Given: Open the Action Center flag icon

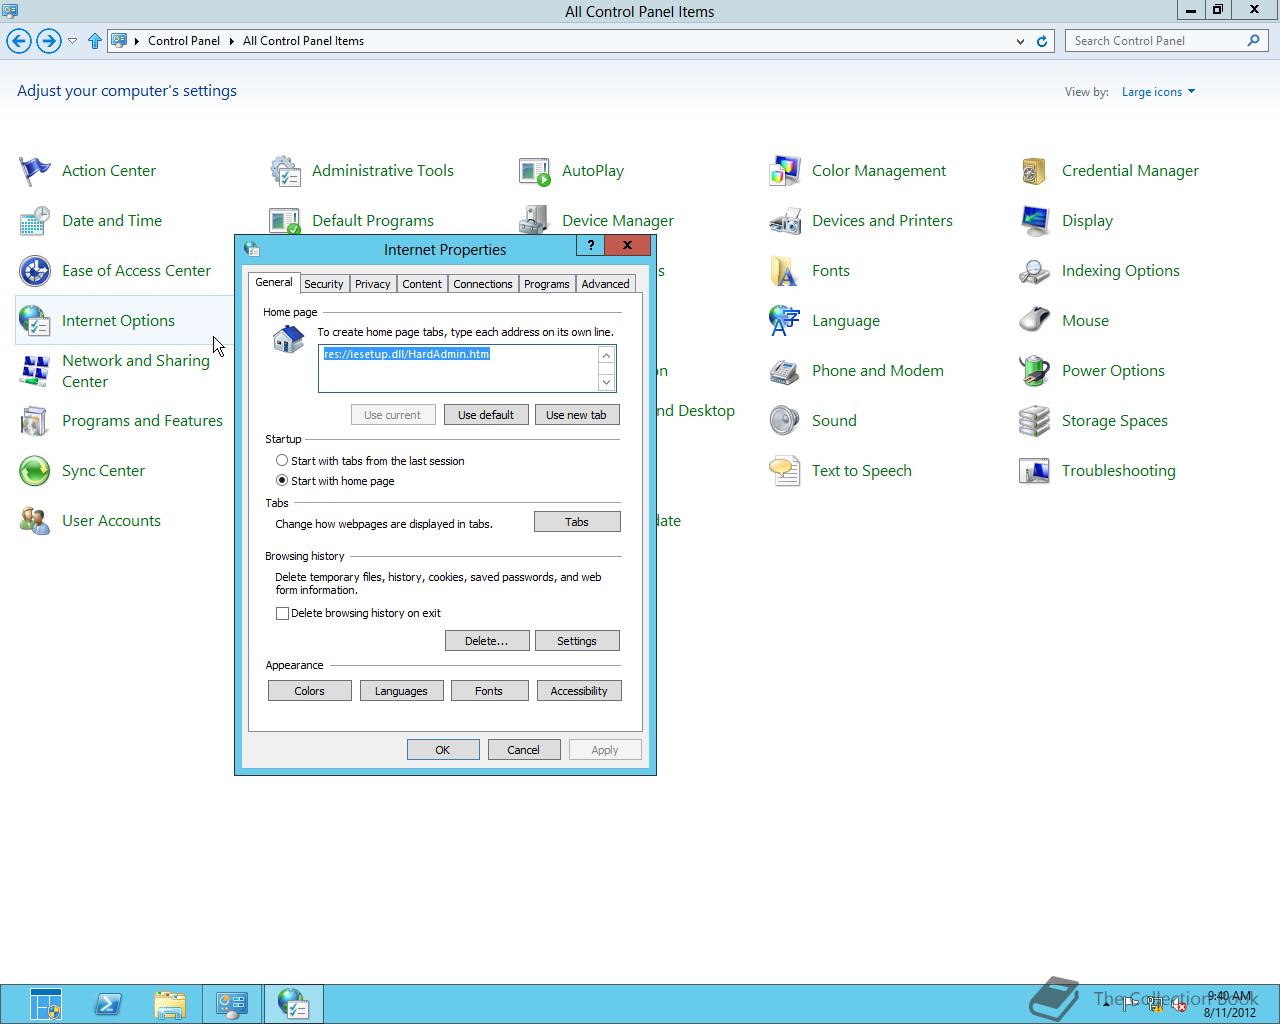Looking at the screenshot, I should click(x=35, y=171).
